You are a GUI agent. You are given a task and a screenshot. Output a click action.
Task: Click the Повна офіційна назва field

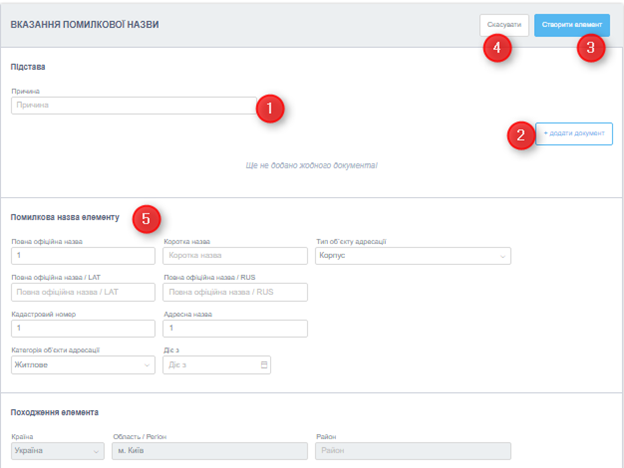[83, 256]
